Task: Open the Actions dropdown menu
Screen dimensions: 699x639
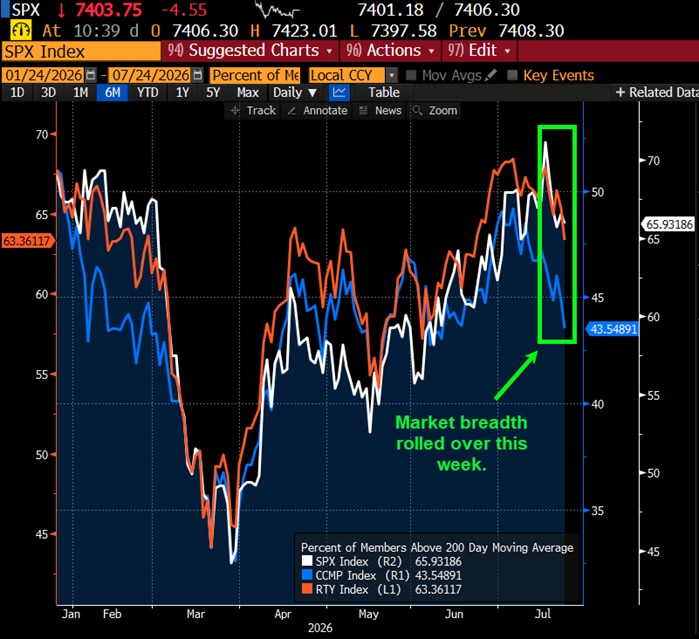Action: click(x=390, y=50)
